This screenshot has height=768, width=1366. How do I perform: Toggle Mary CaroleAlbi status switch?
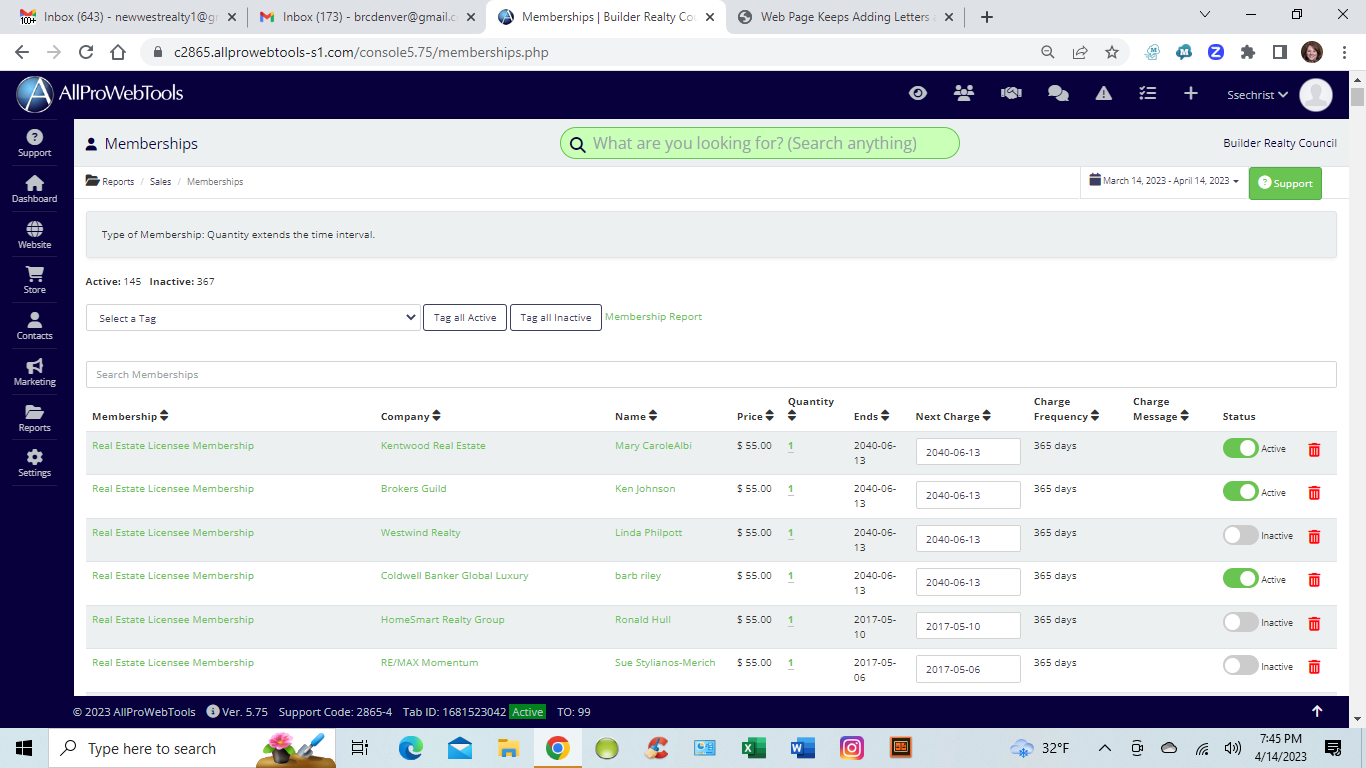[1240, 448]
